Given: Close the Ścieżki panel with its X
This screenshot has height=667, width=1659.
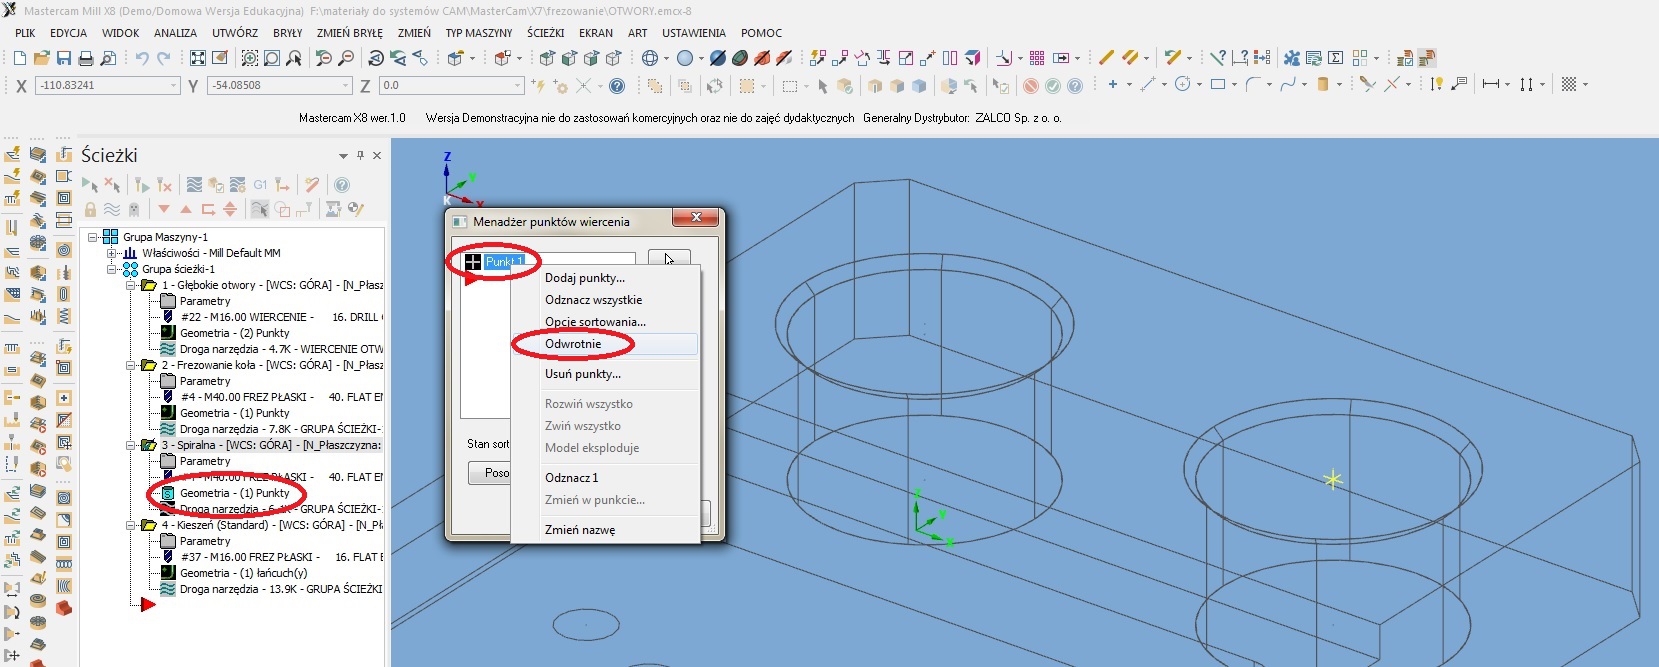Looking at the screenshot, I should point(377,155).
